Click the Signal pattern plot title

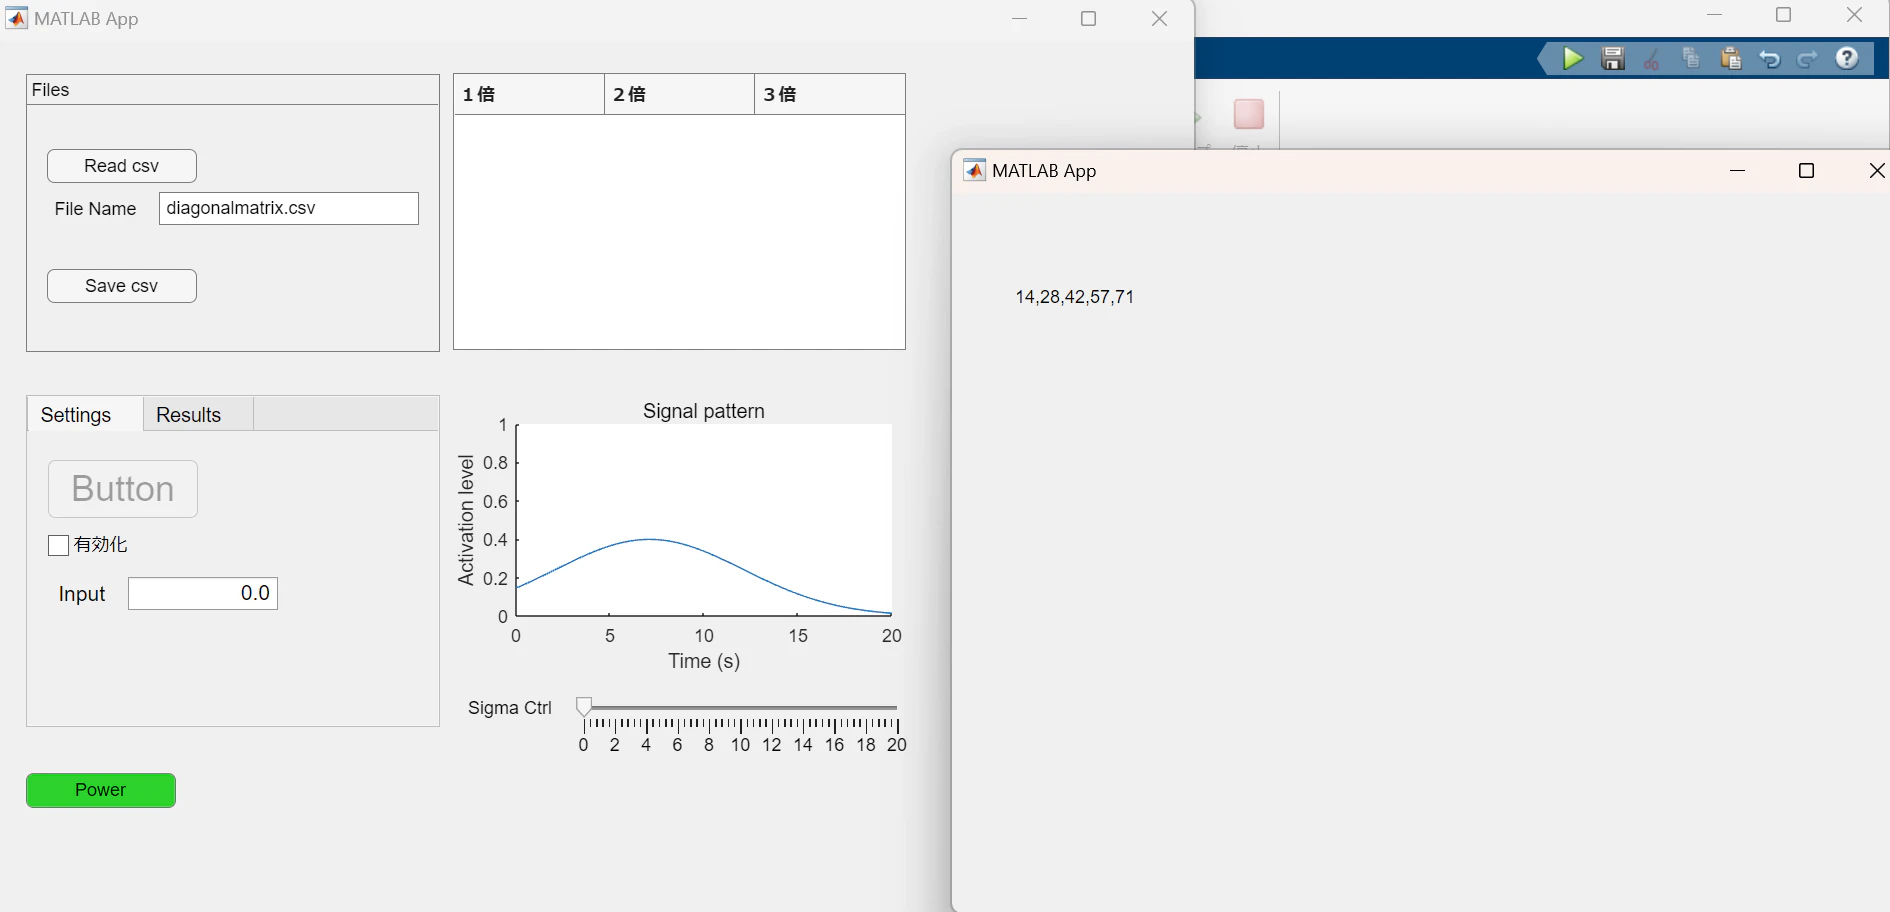704,411
